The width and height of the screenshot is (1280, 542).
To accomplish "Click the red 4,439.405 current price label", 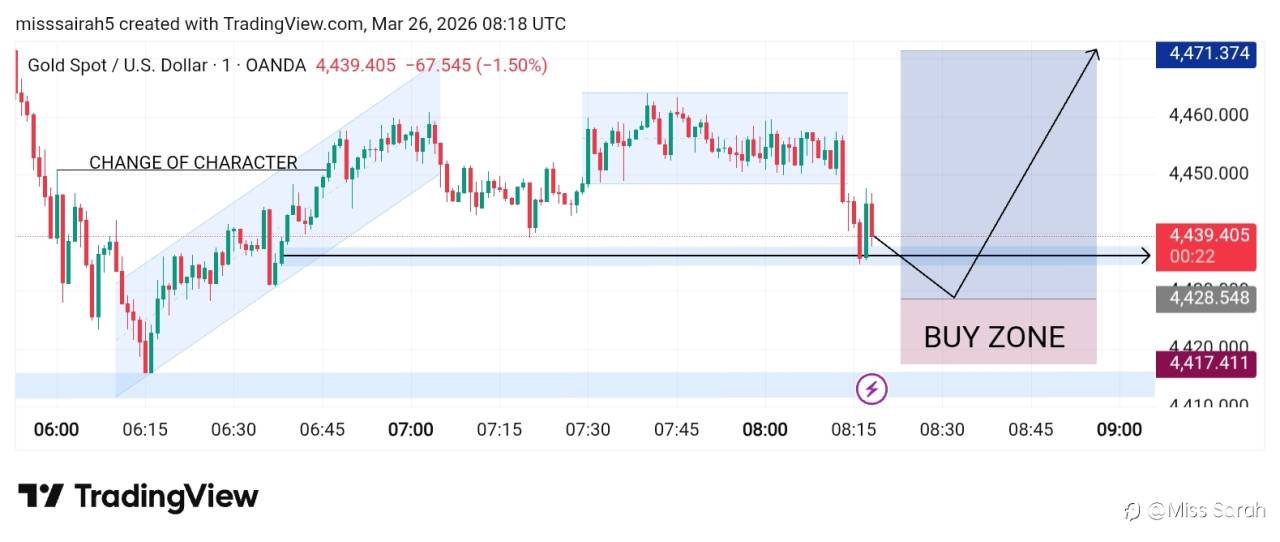I will (1204, 236).
